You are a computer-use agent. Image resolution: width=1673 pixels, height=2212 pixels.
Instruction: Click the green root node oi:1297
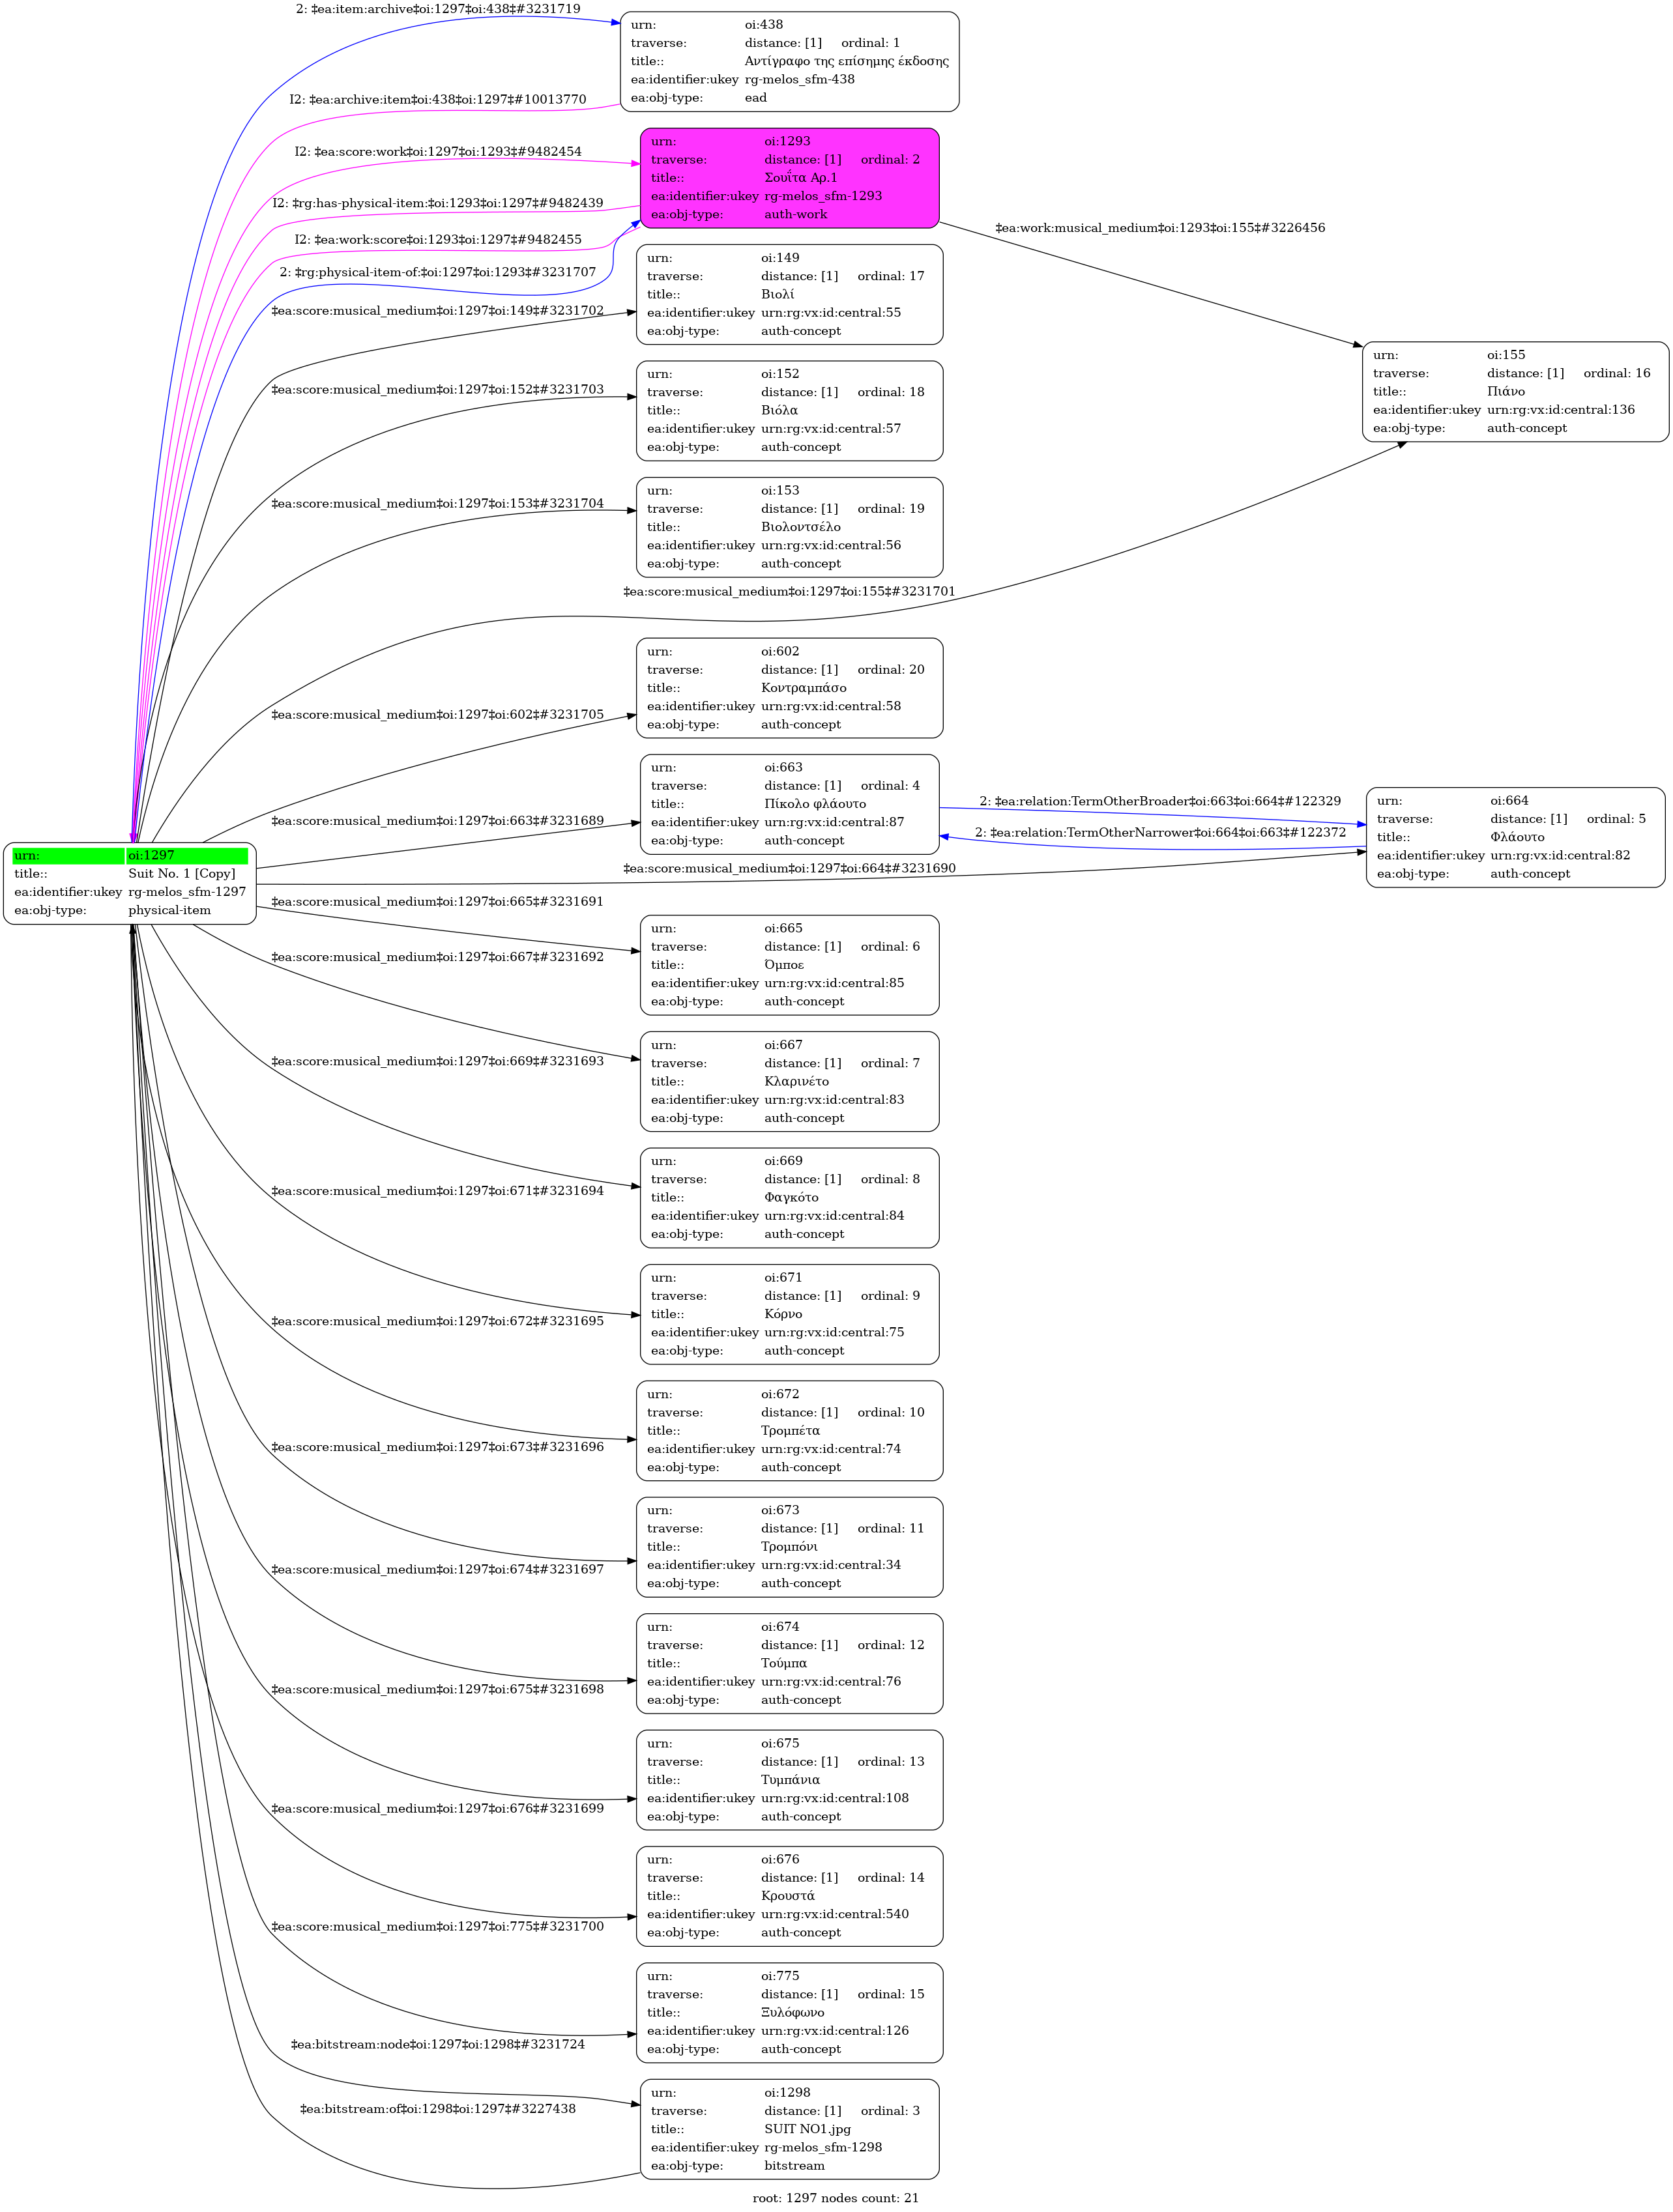(x=130, y=883)
